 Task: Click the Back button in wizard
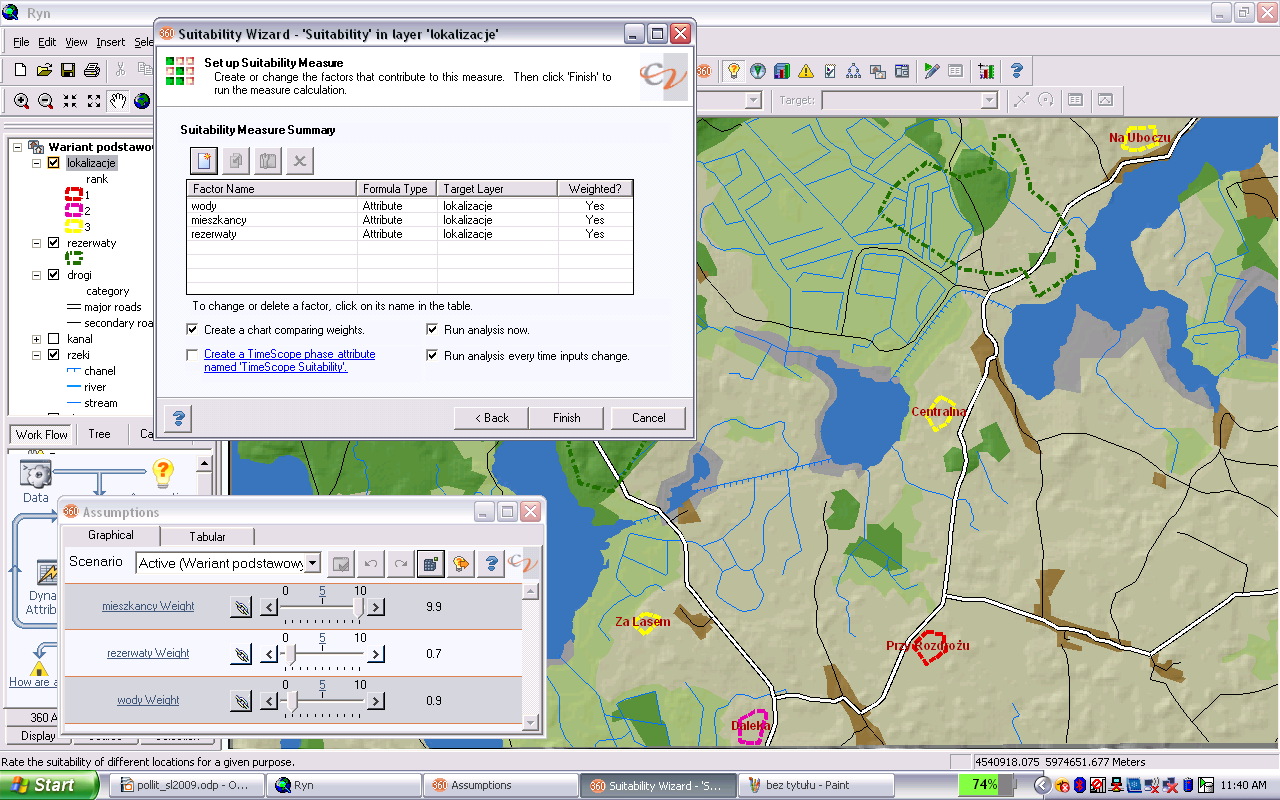click(491, 418)
